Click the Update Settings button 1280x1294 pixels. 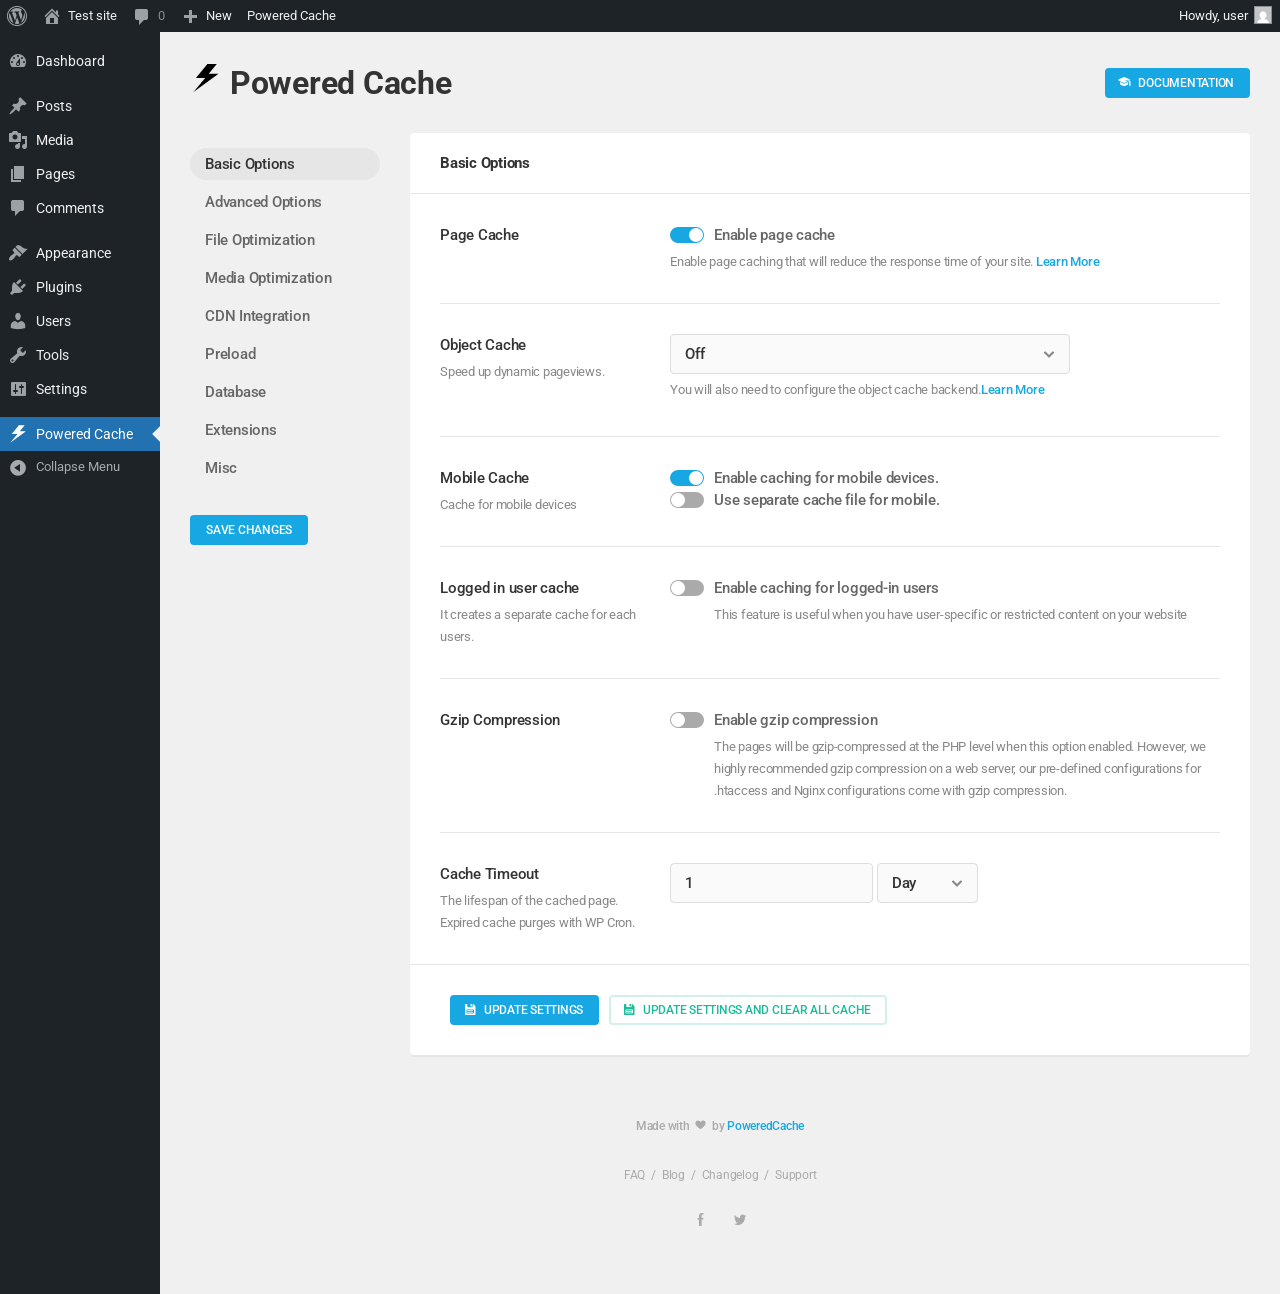524,1010
